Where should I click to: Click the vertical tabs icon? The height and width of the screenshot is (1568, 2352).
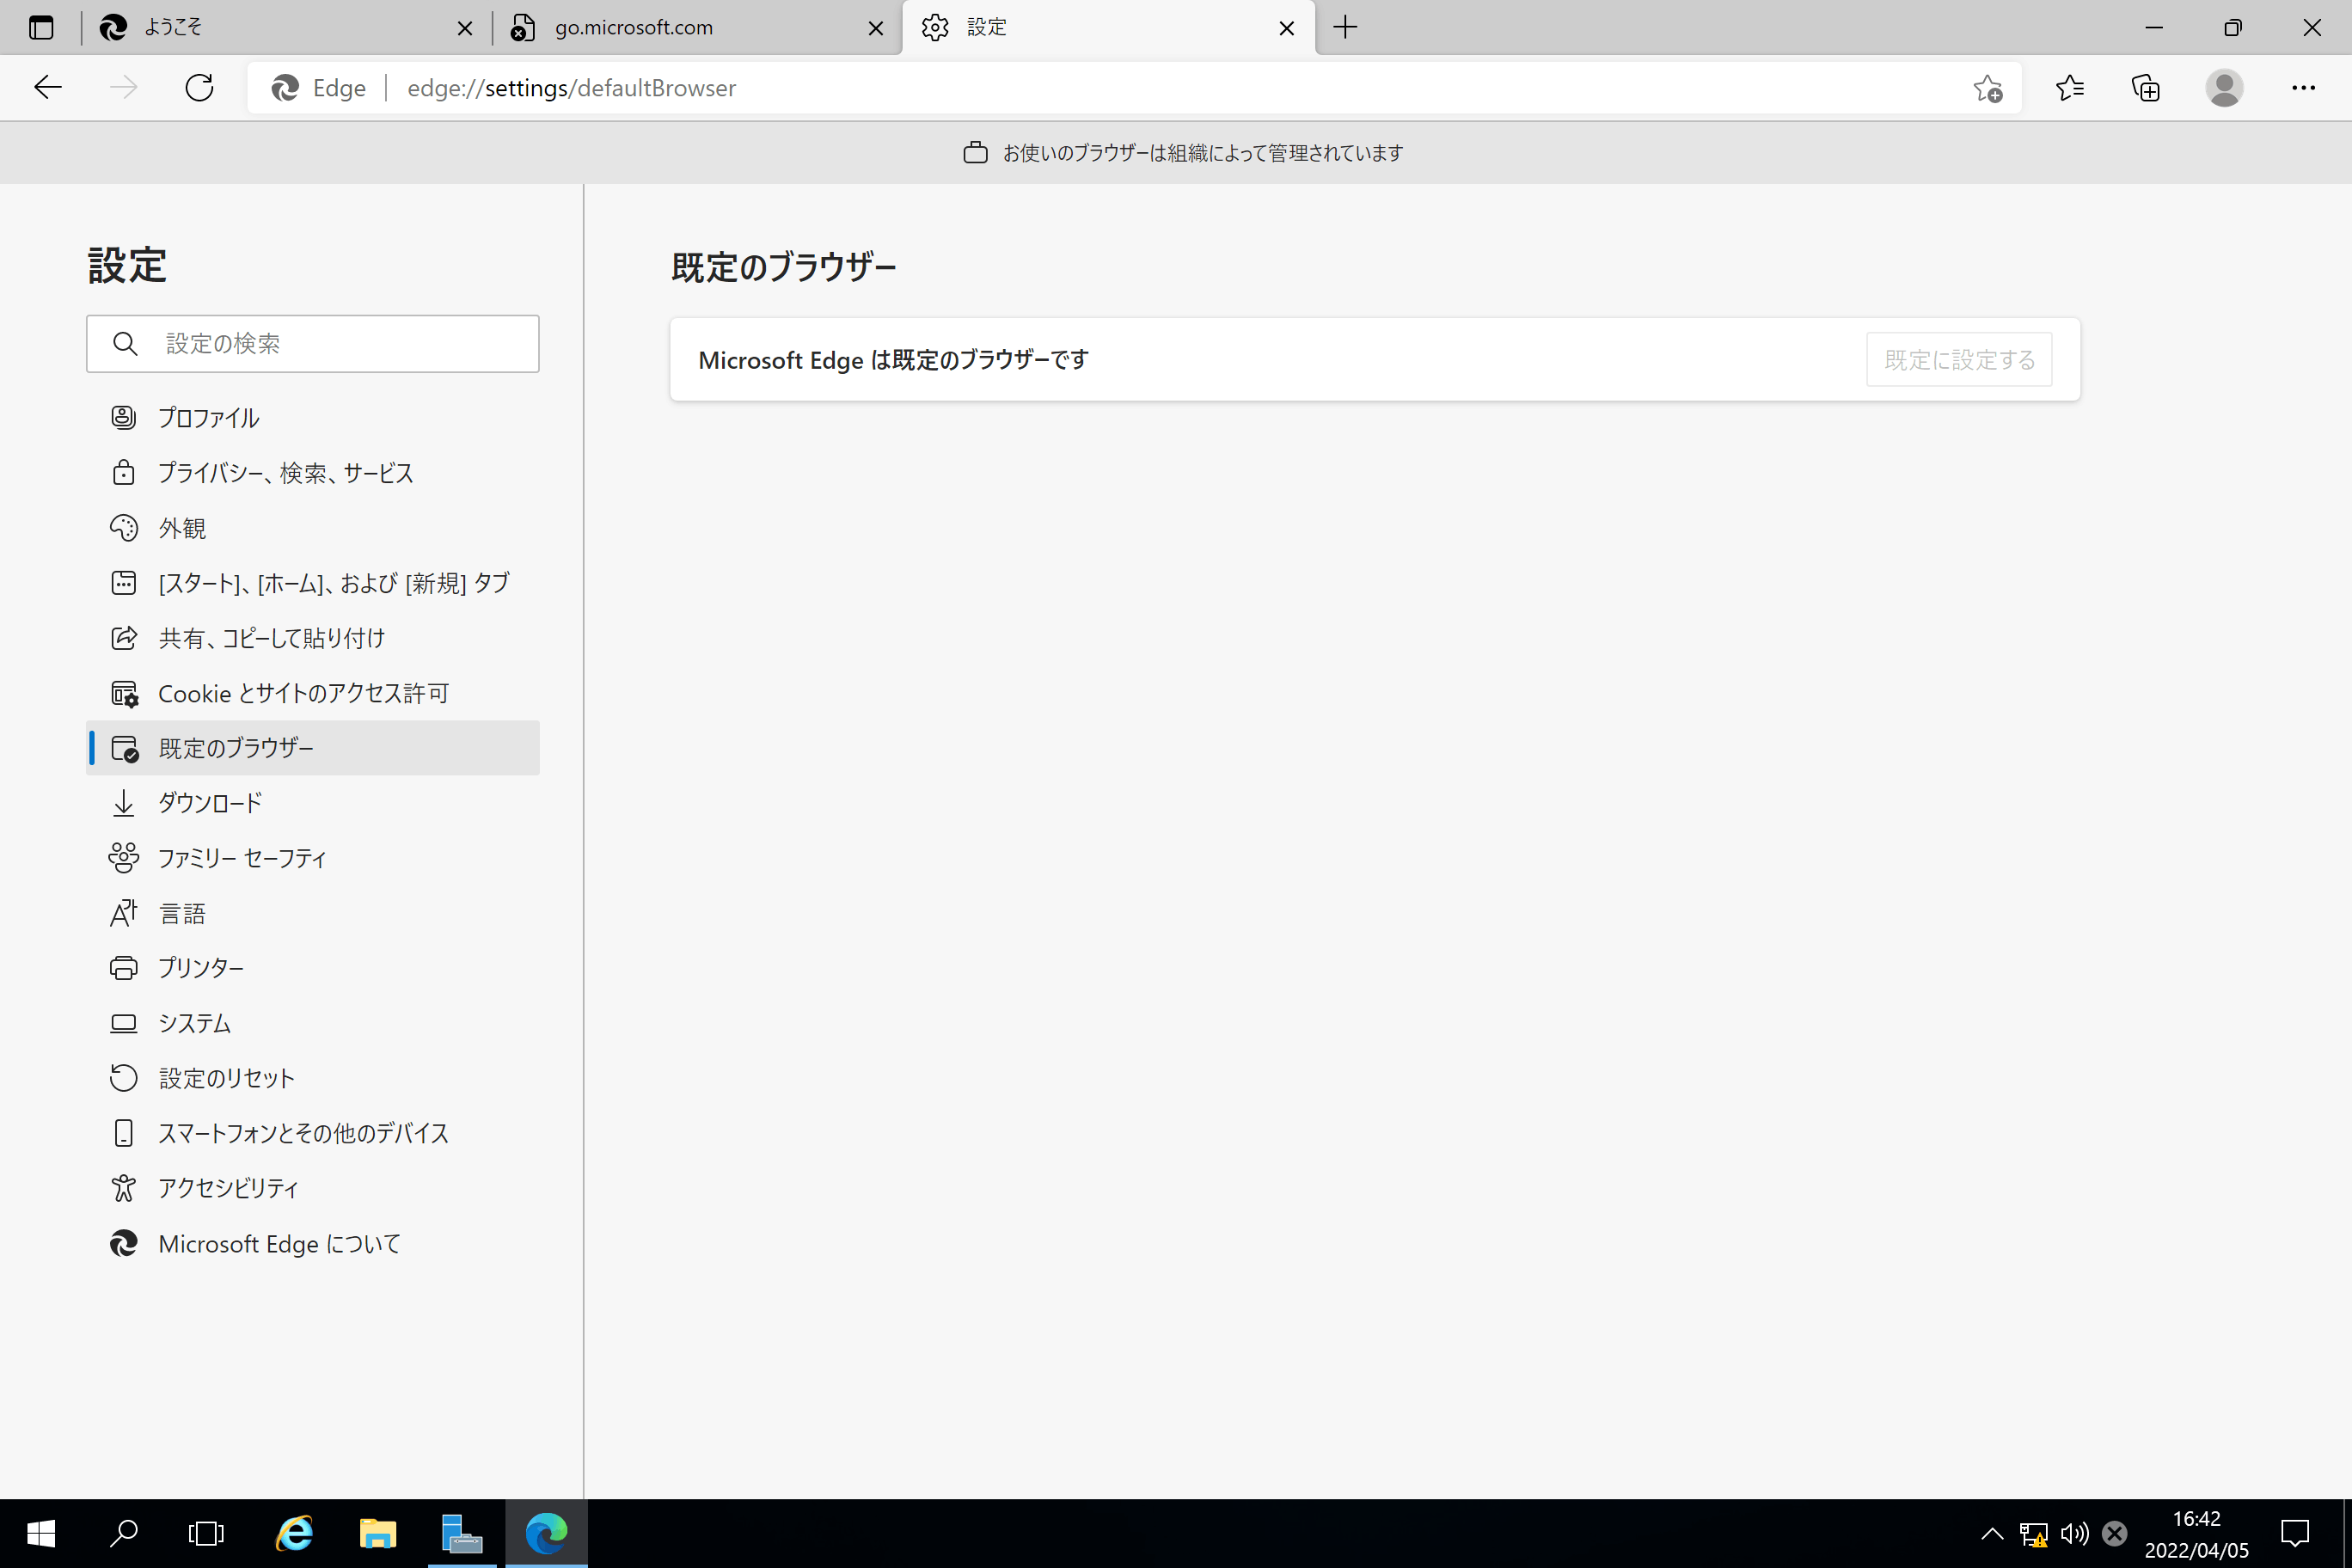(41, 28)
